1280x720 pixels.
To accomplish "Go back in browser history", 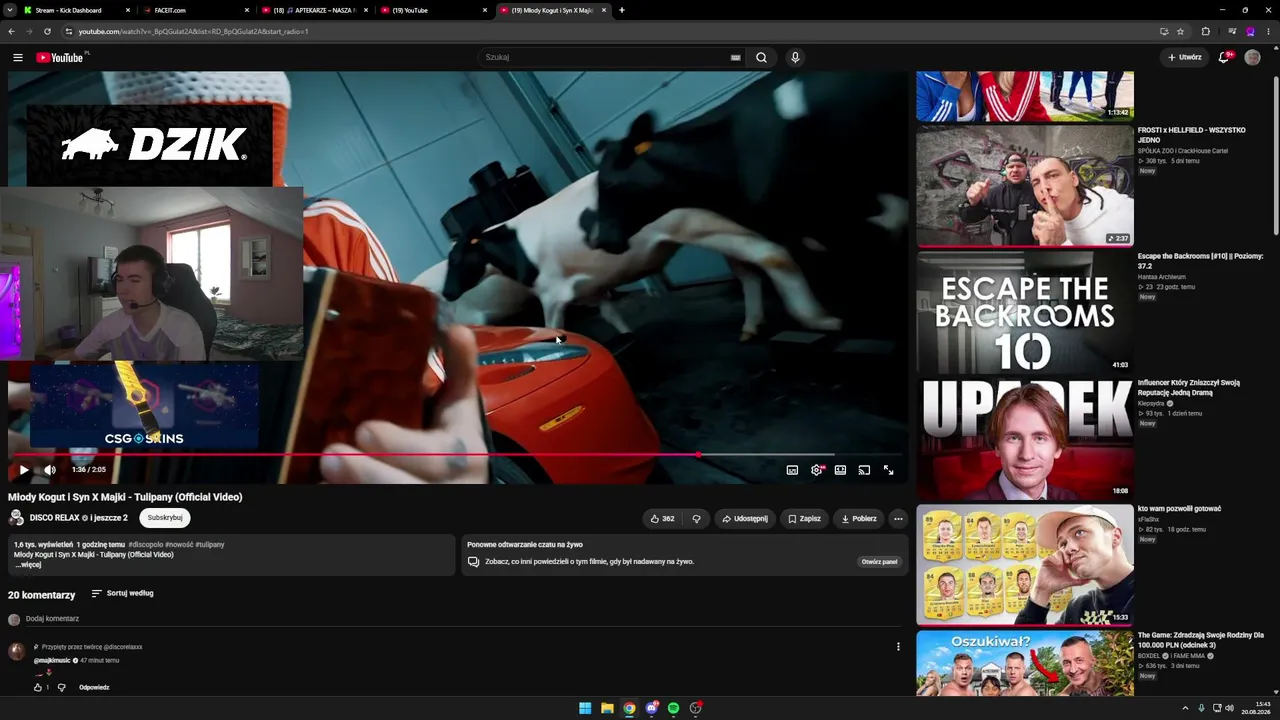I will 12,31.
